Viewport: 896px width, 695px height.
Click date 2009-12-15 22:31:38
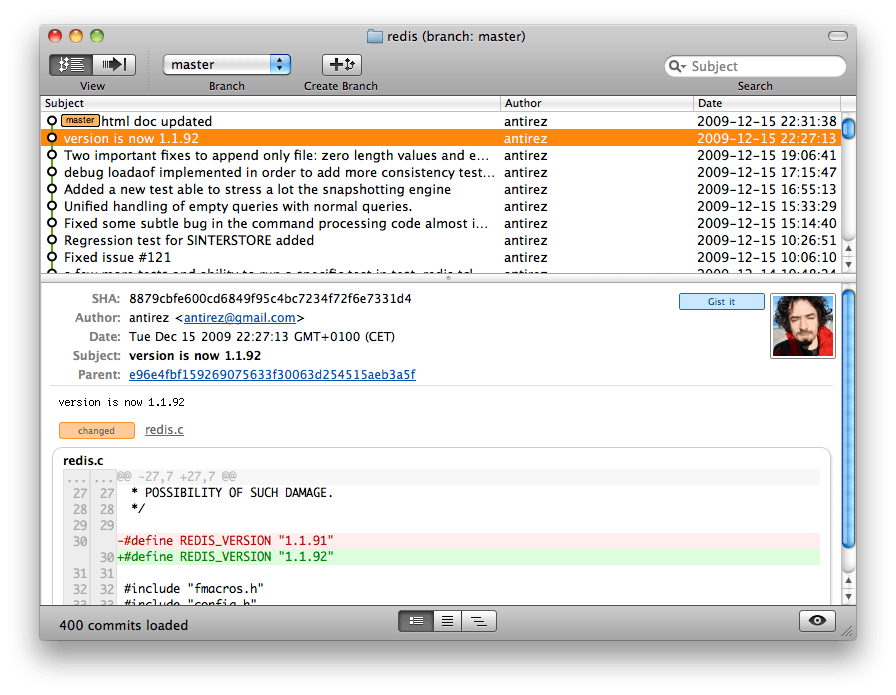pos(767,121)
